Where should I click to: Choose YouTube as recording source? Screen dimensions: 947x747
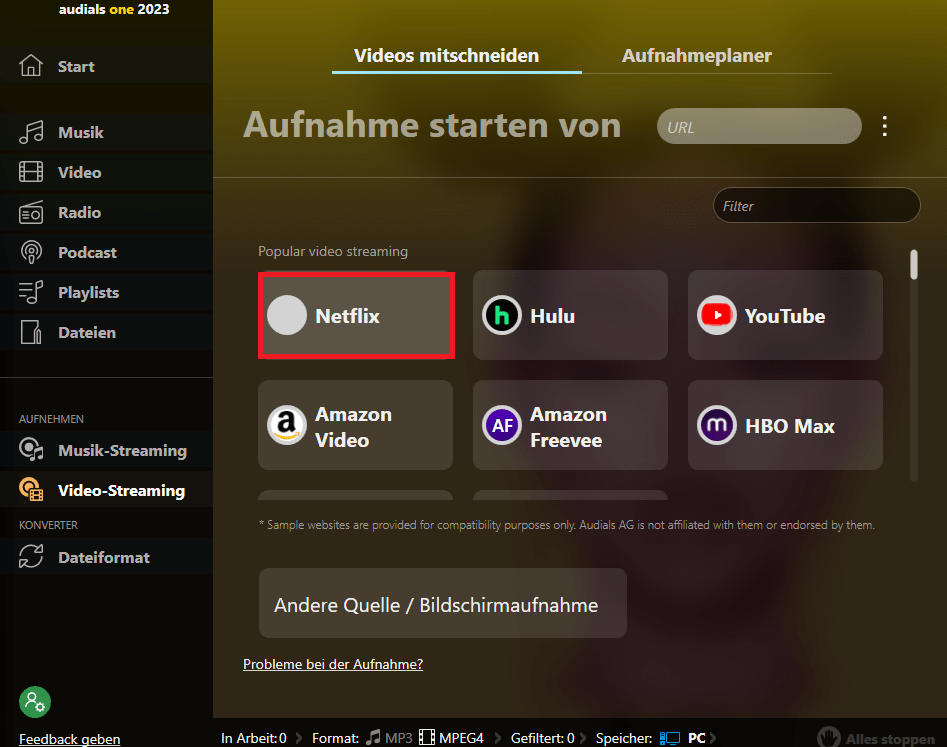pos(785,315)
